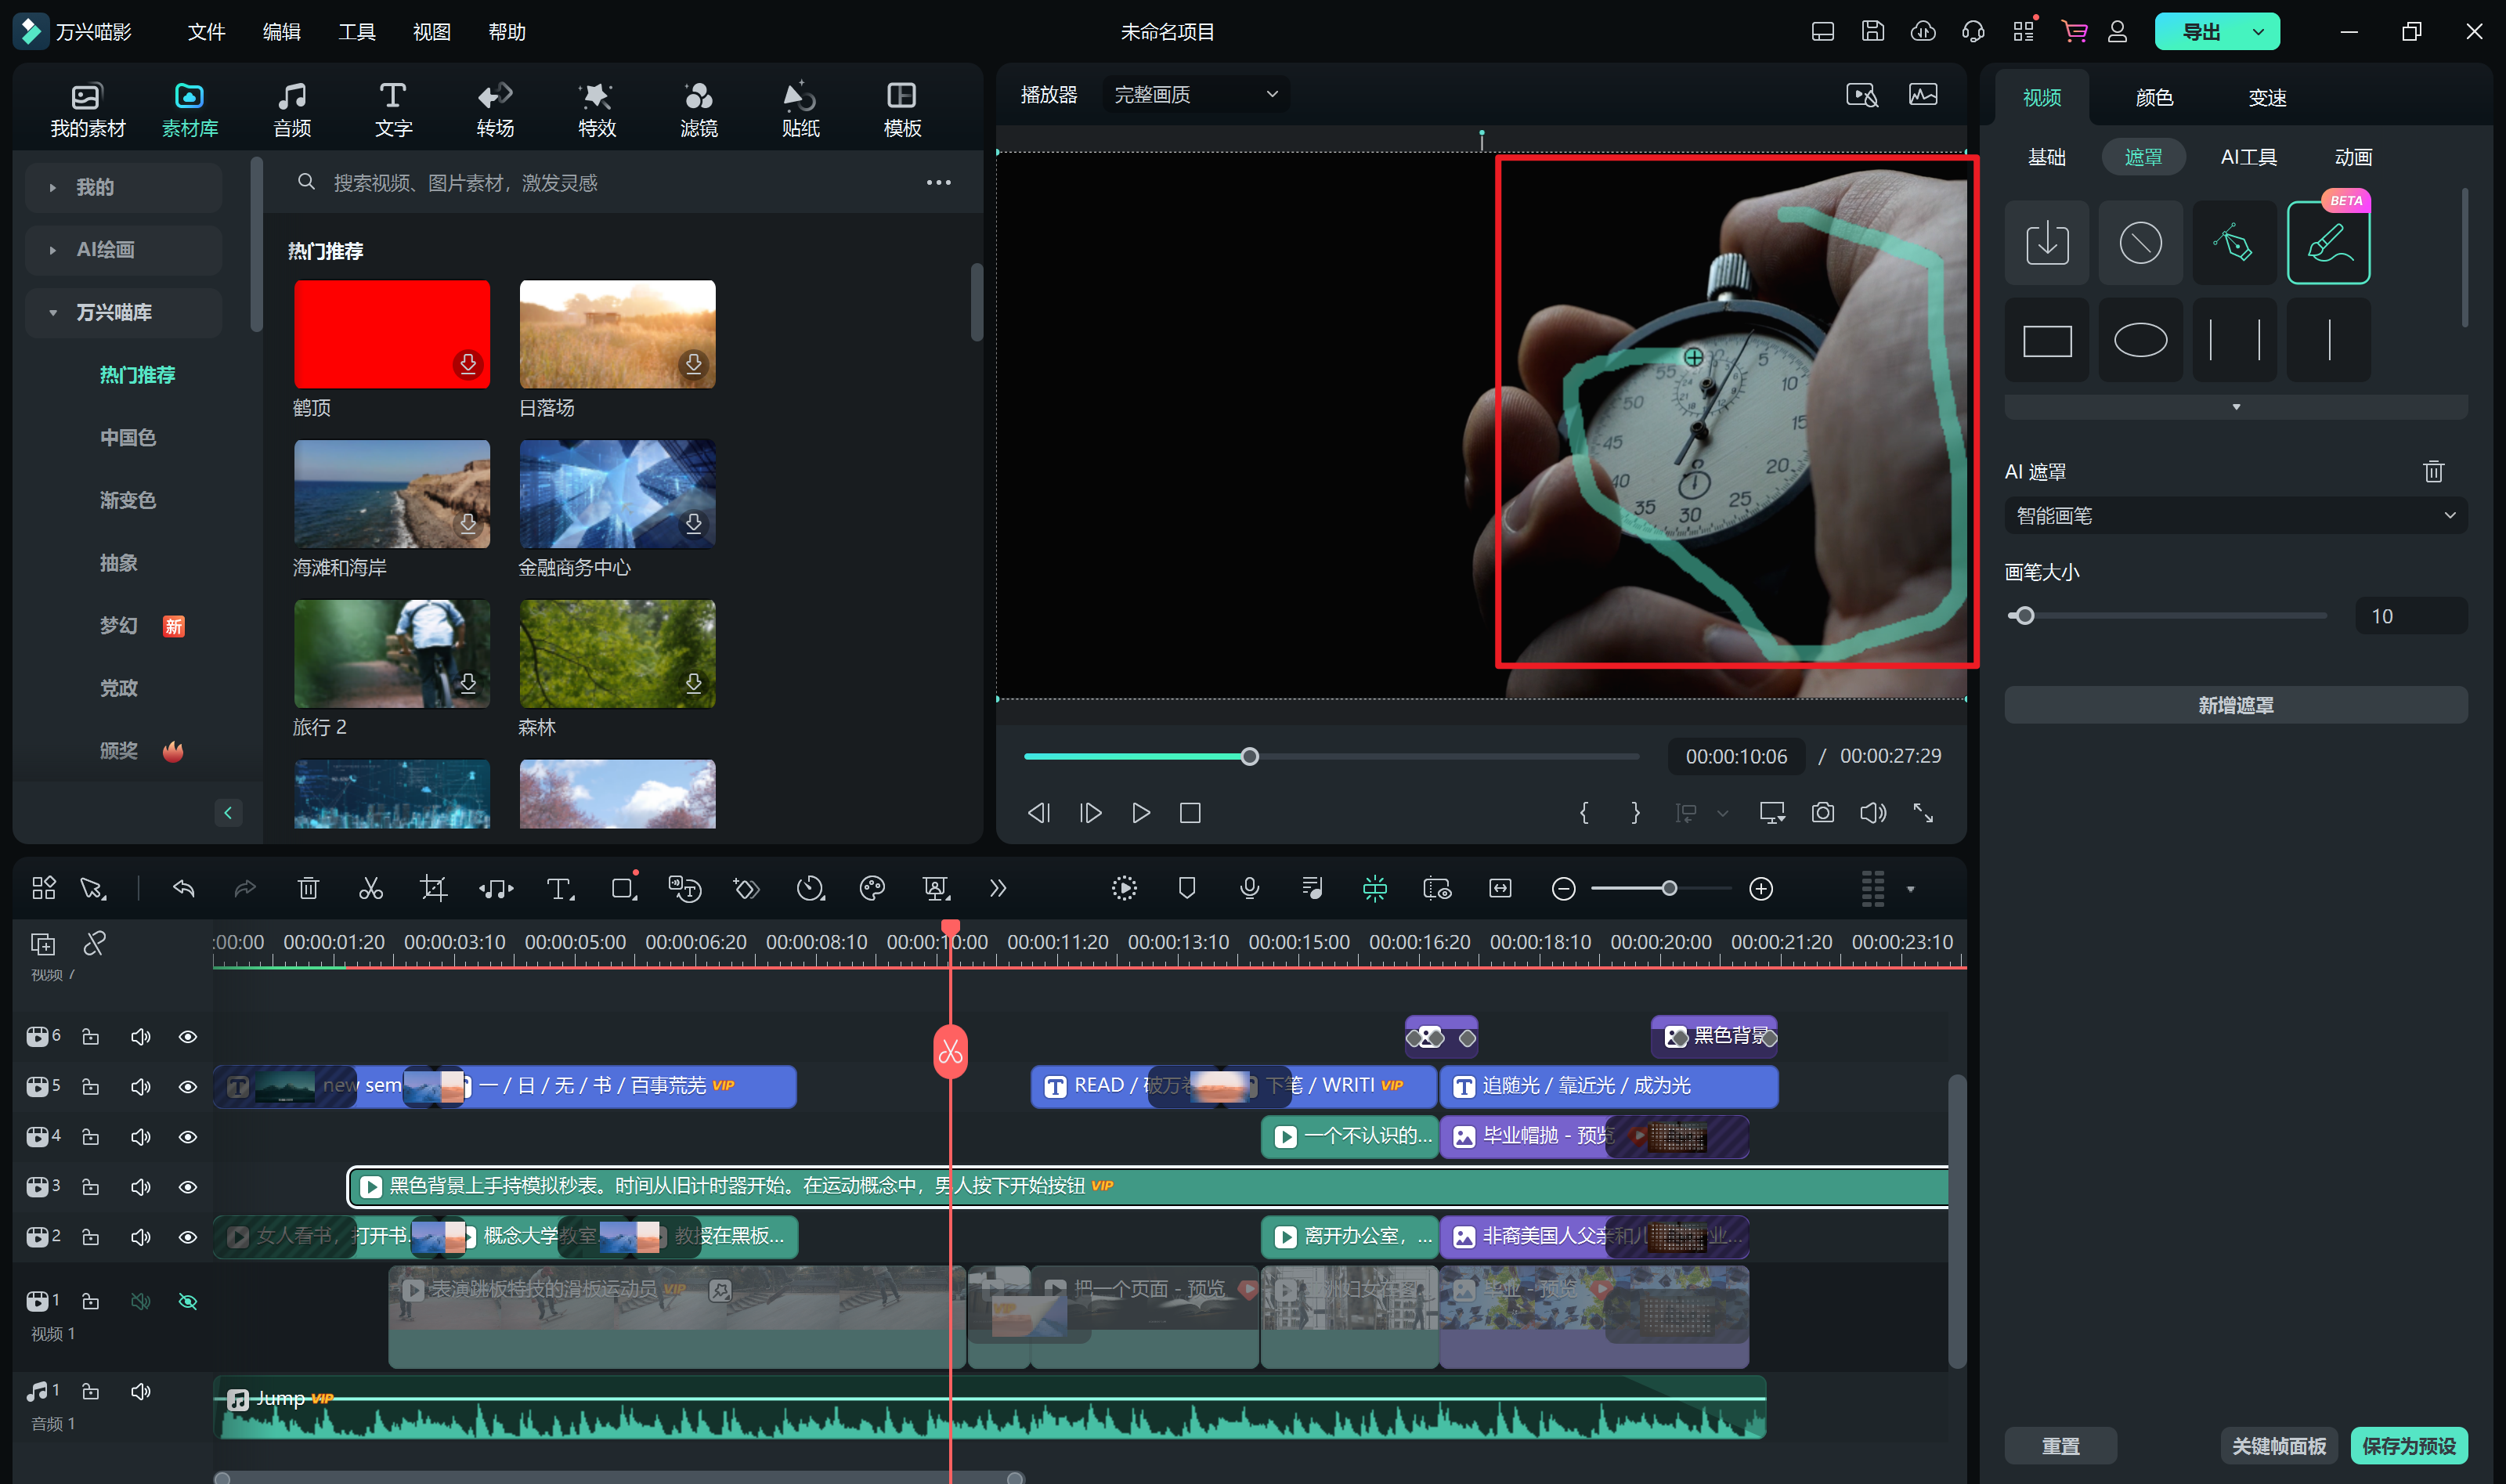Viewport: 2506px width, 1484px height.
Task: Click the microphone voiceover icon
Action: tap(1249, 888)
